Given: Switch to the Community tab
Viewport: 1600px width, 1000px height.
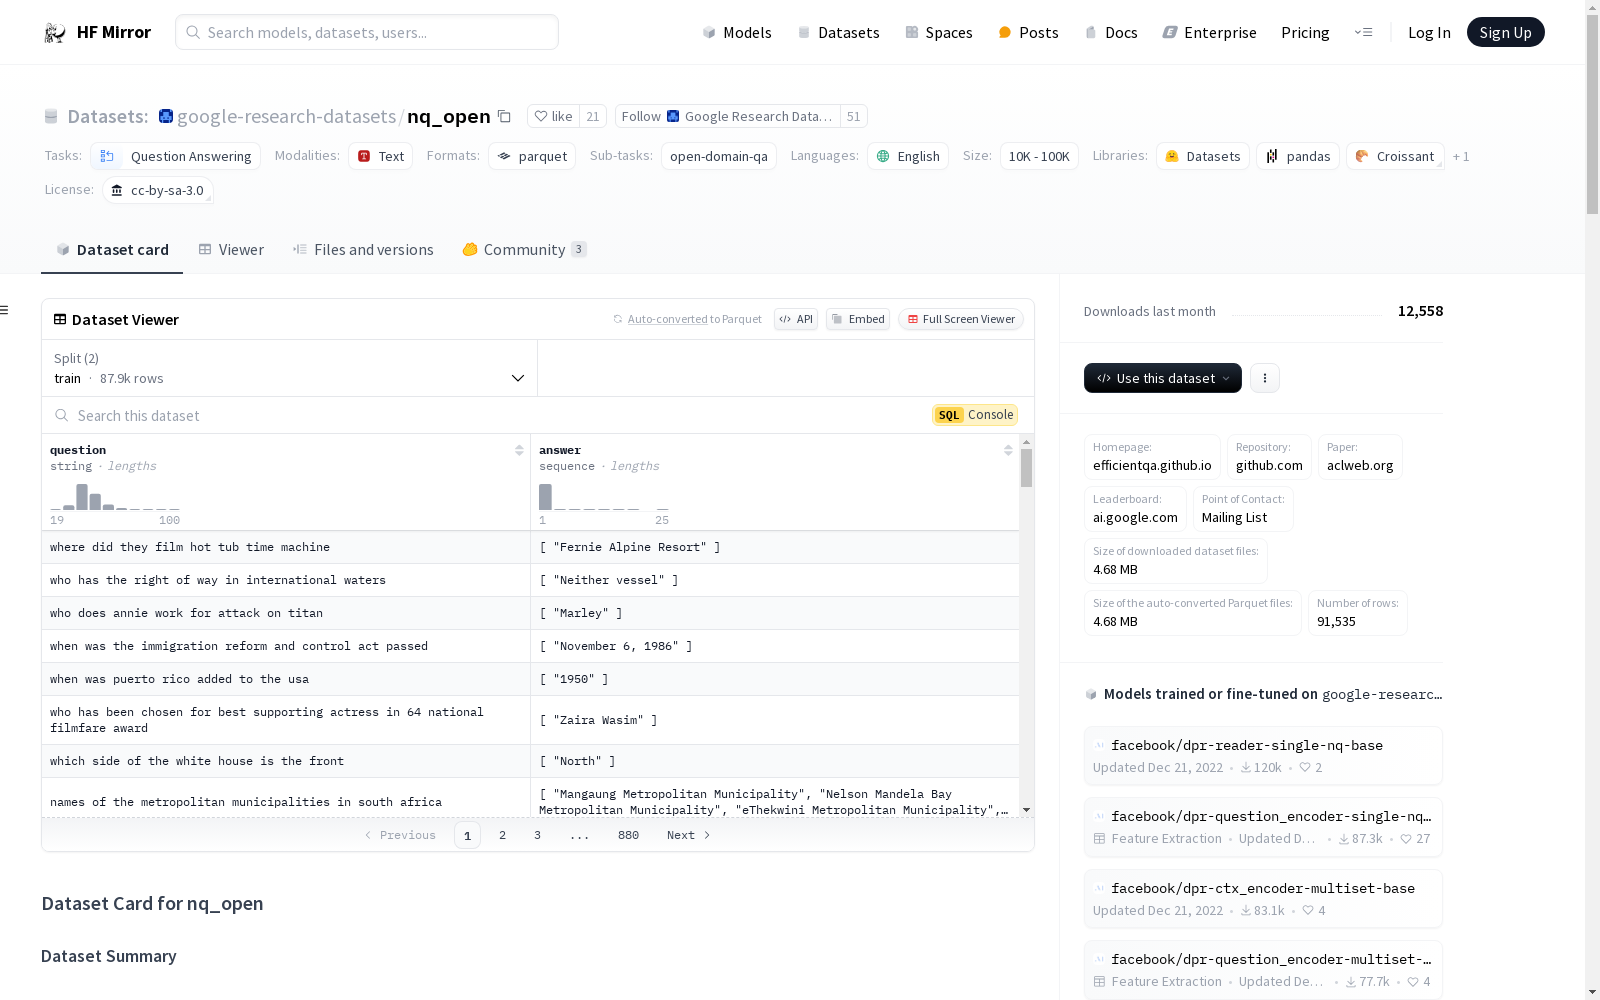Looking at the screenshot, I should click(524, 250).
